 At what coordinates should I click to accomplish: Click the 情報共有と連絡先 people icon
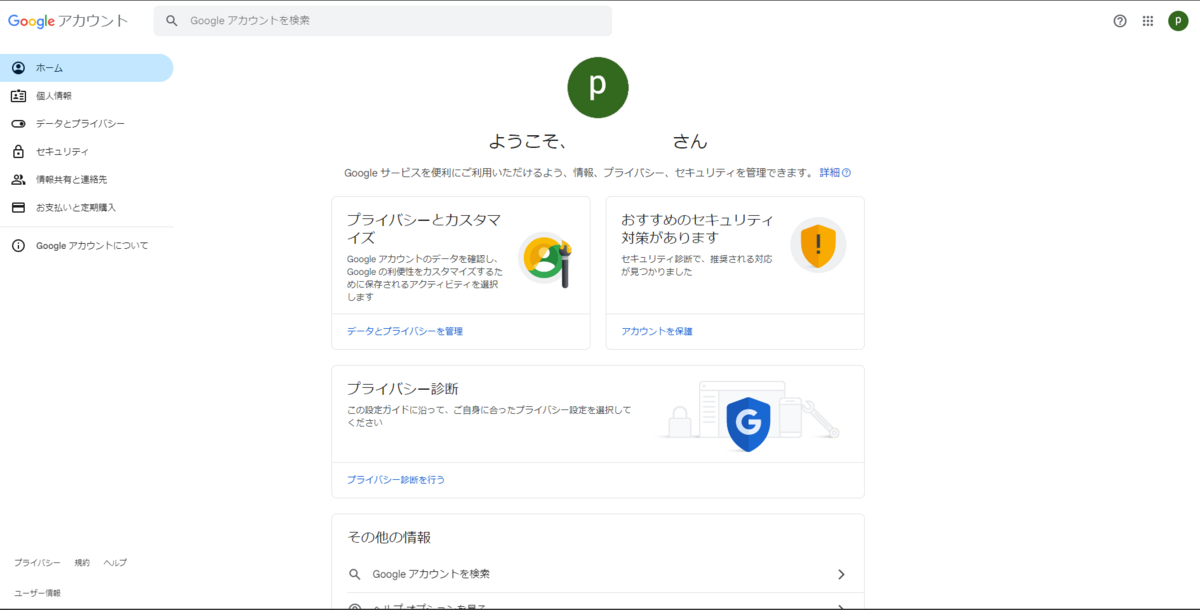(18, 180)
